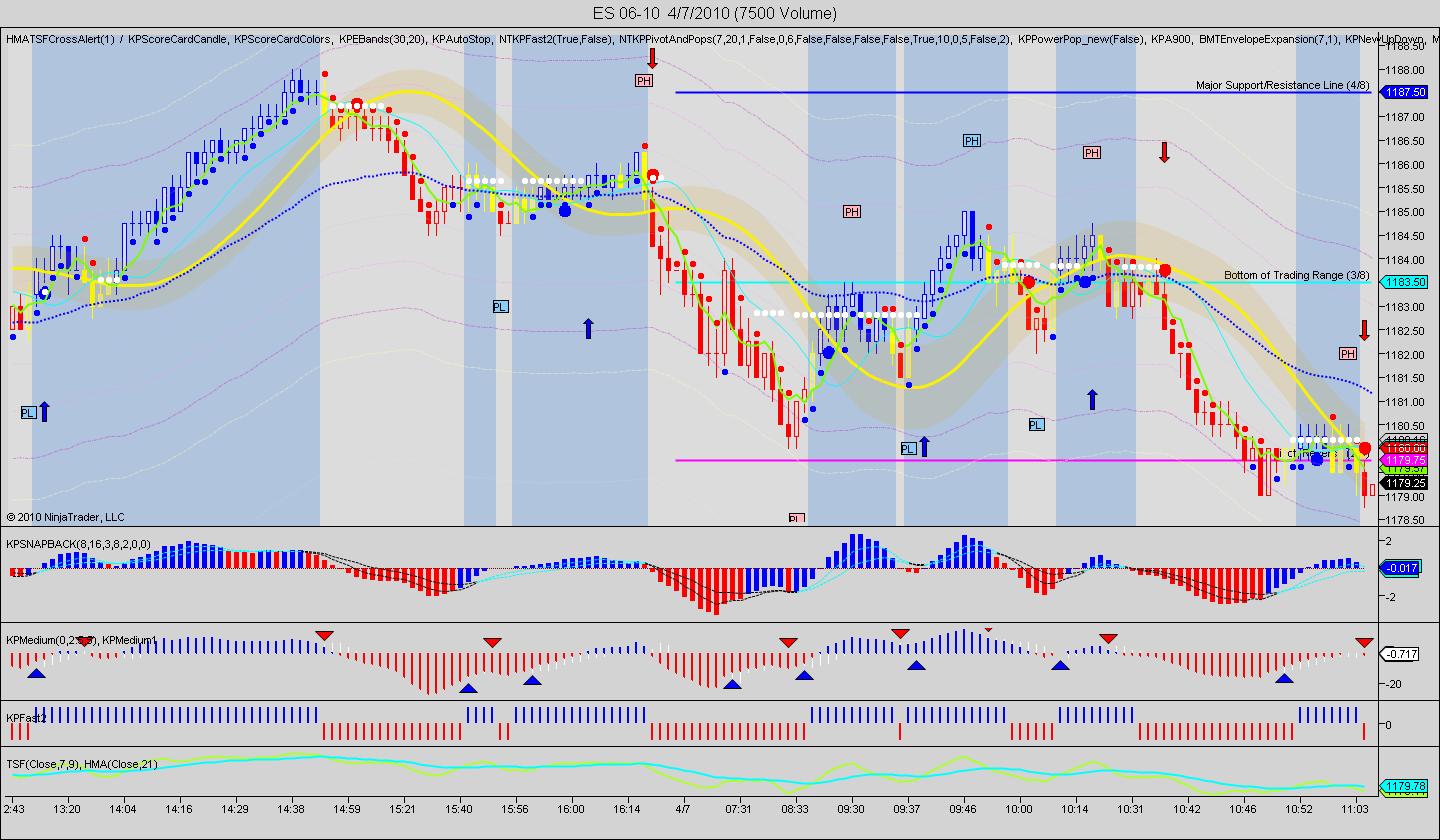Click the 4/7 date label on the time axis

point(684,807)
